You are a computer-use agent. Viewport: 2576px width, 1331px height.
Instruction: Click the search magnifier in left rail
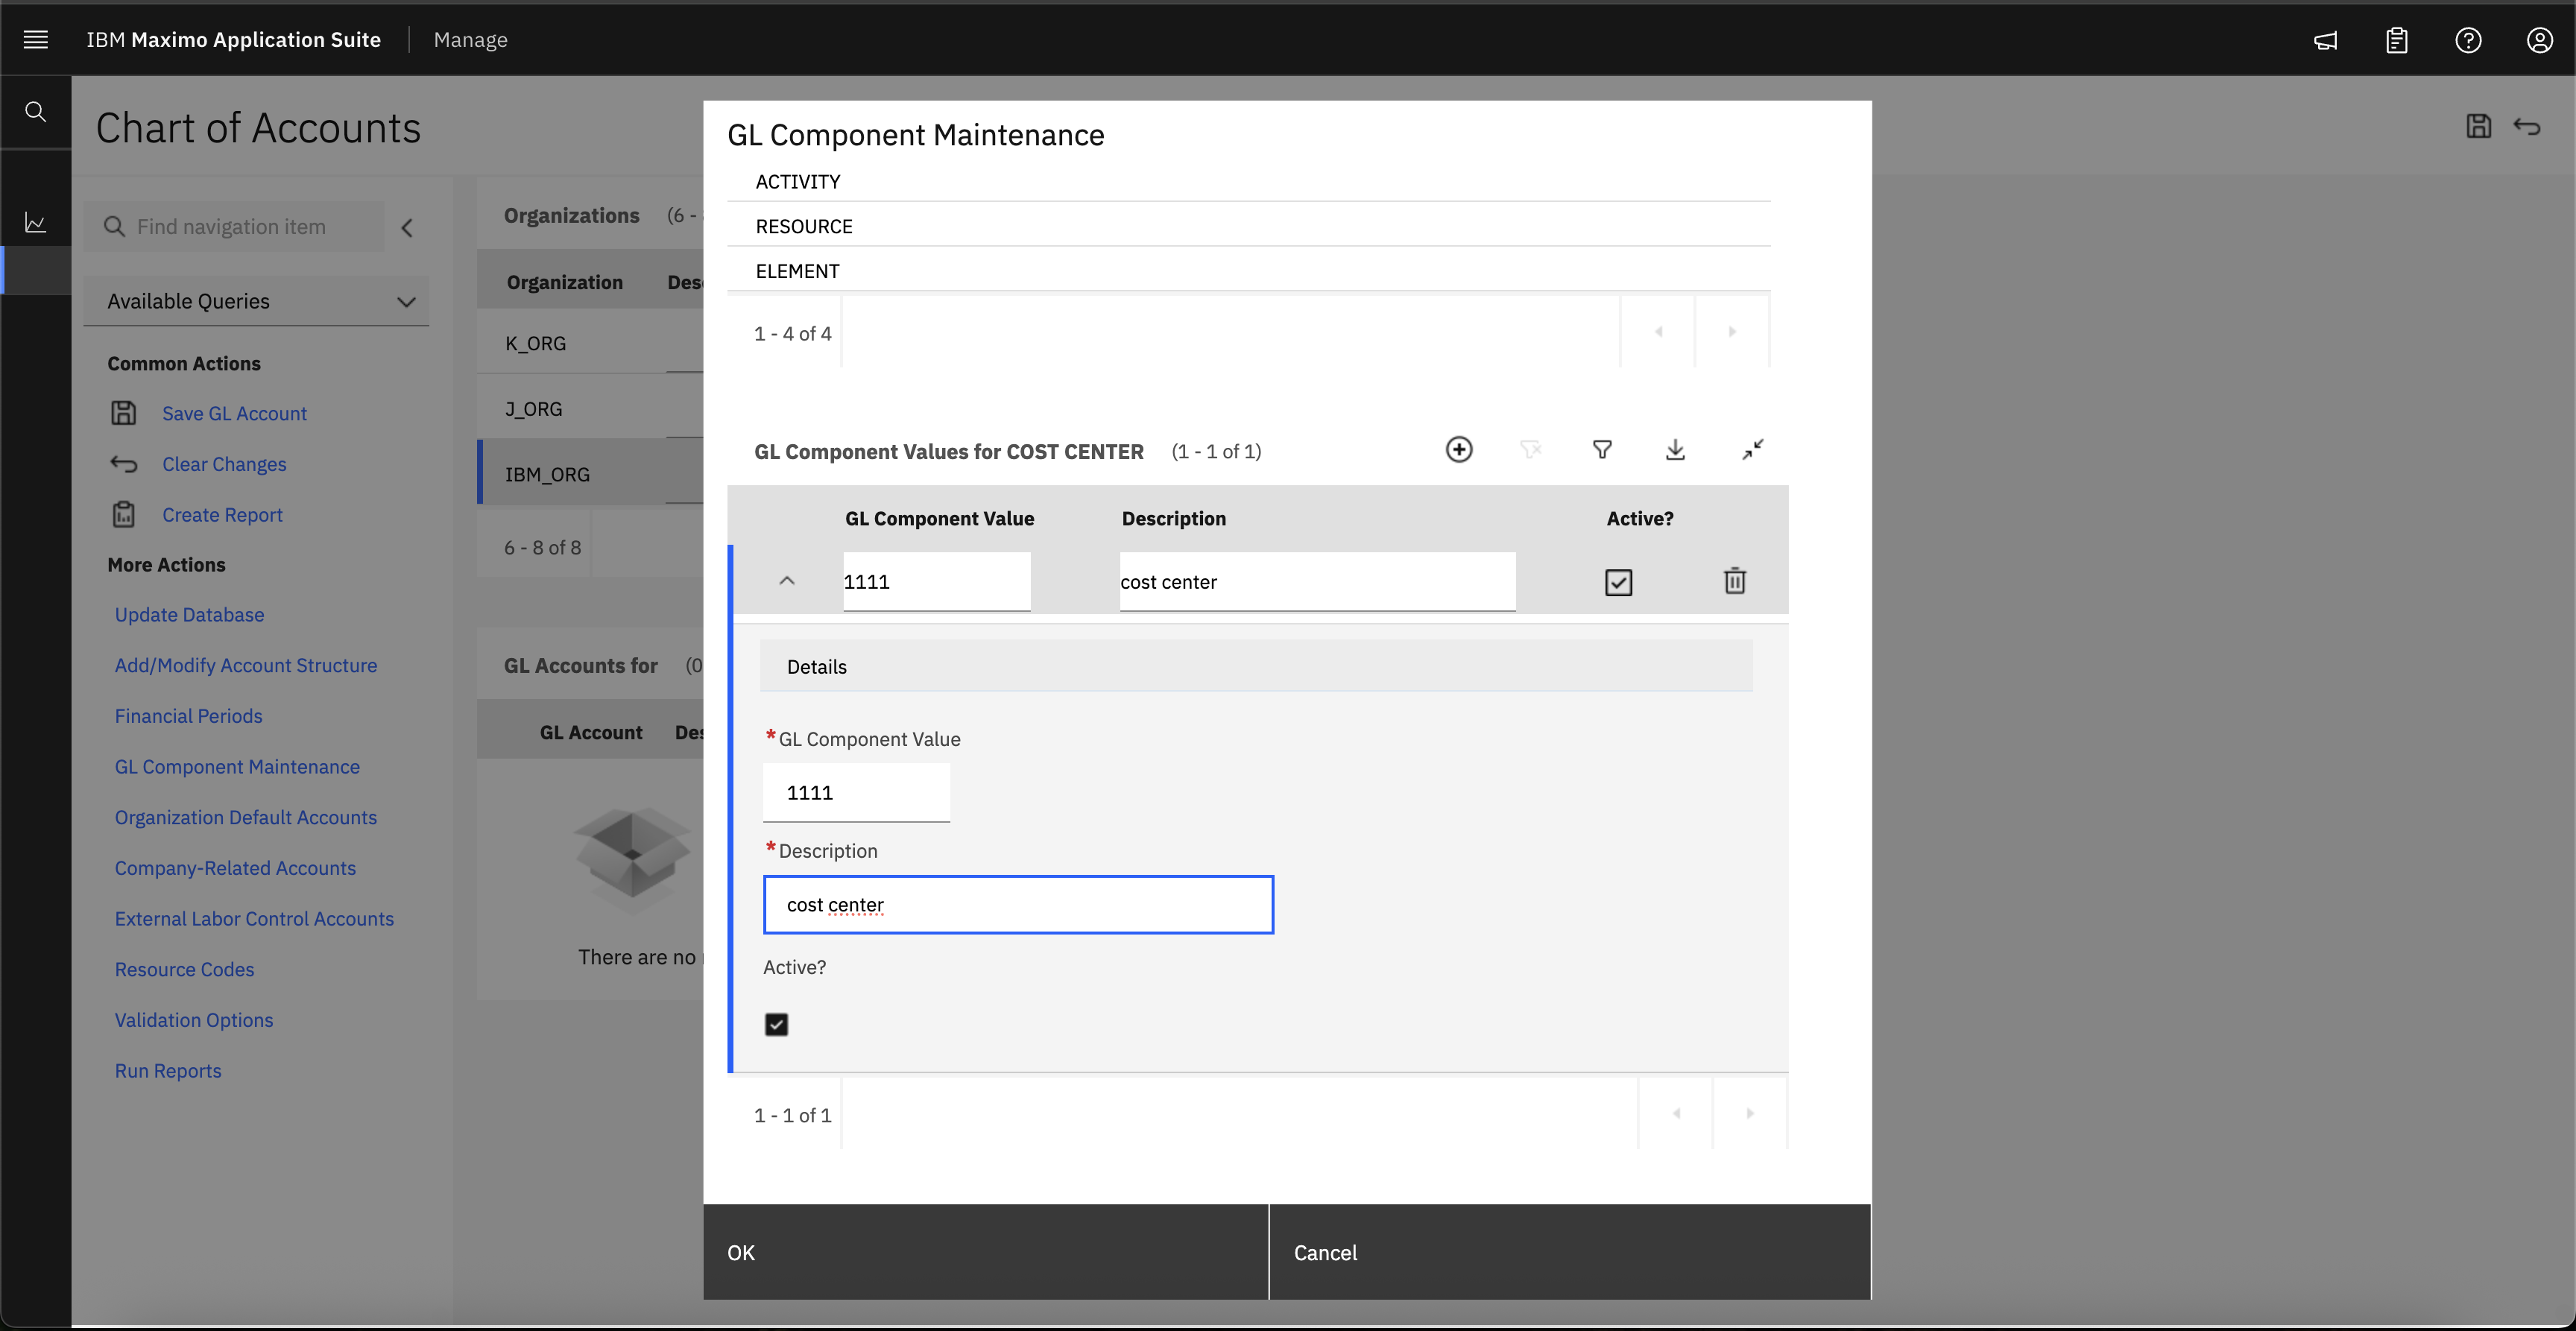click(36, 111)
